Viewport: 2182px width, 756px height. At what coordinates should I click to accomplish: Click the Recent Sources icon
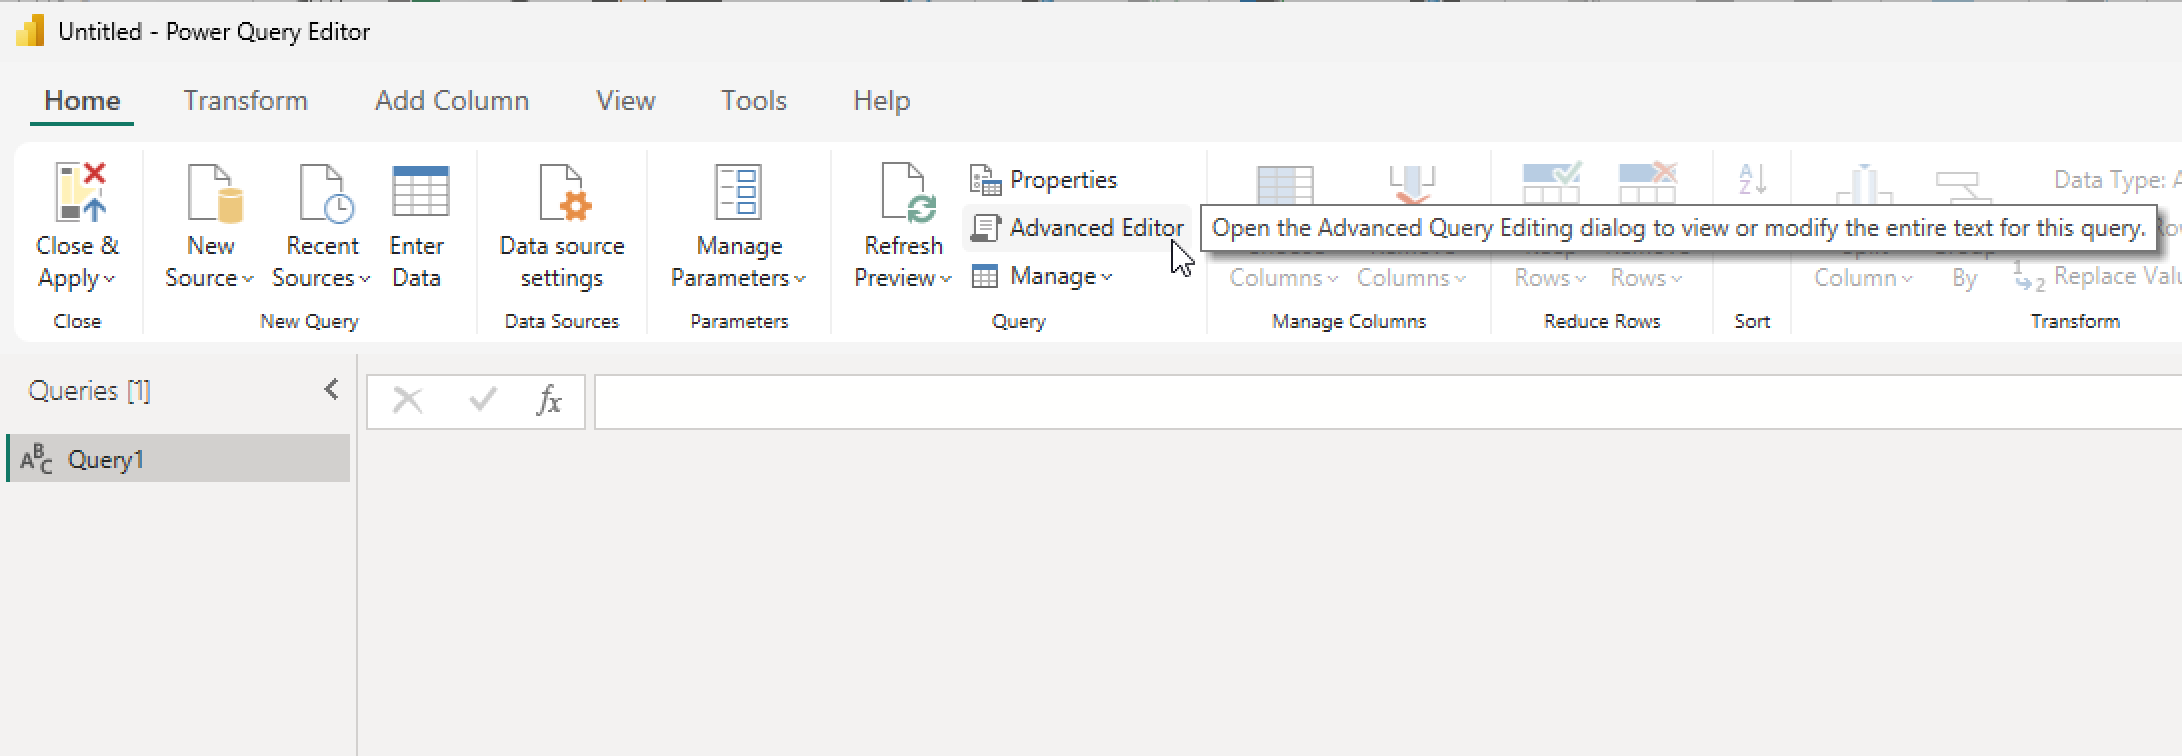coord(325,192)
